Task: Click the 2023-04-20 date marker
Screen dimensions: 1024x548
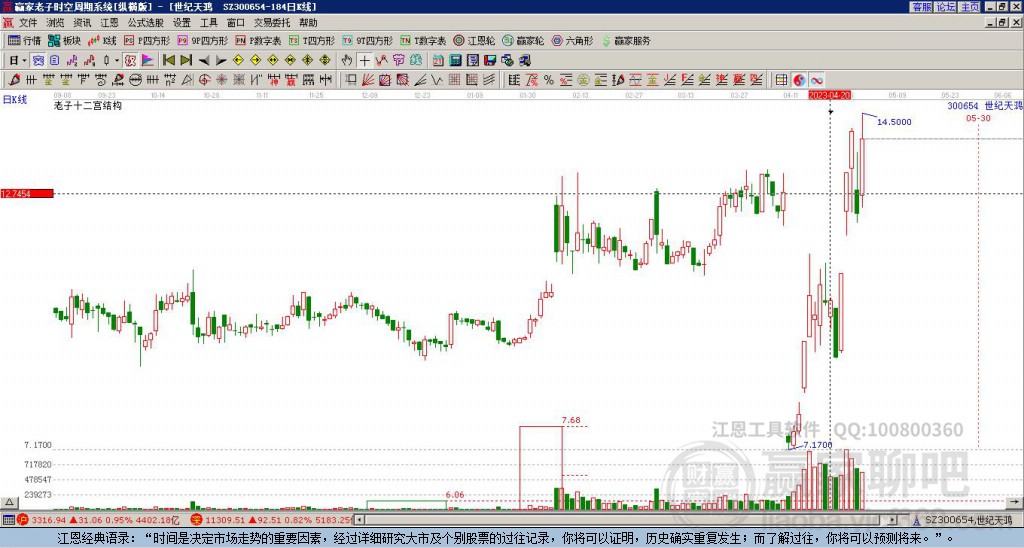Action: click(x=830, y=95)
